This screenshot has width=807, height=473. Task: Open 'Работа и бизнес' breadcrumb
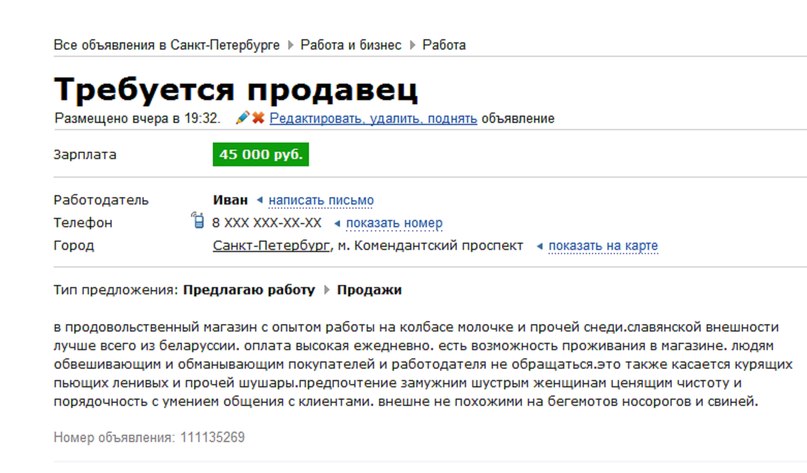[x=350, y=45]
